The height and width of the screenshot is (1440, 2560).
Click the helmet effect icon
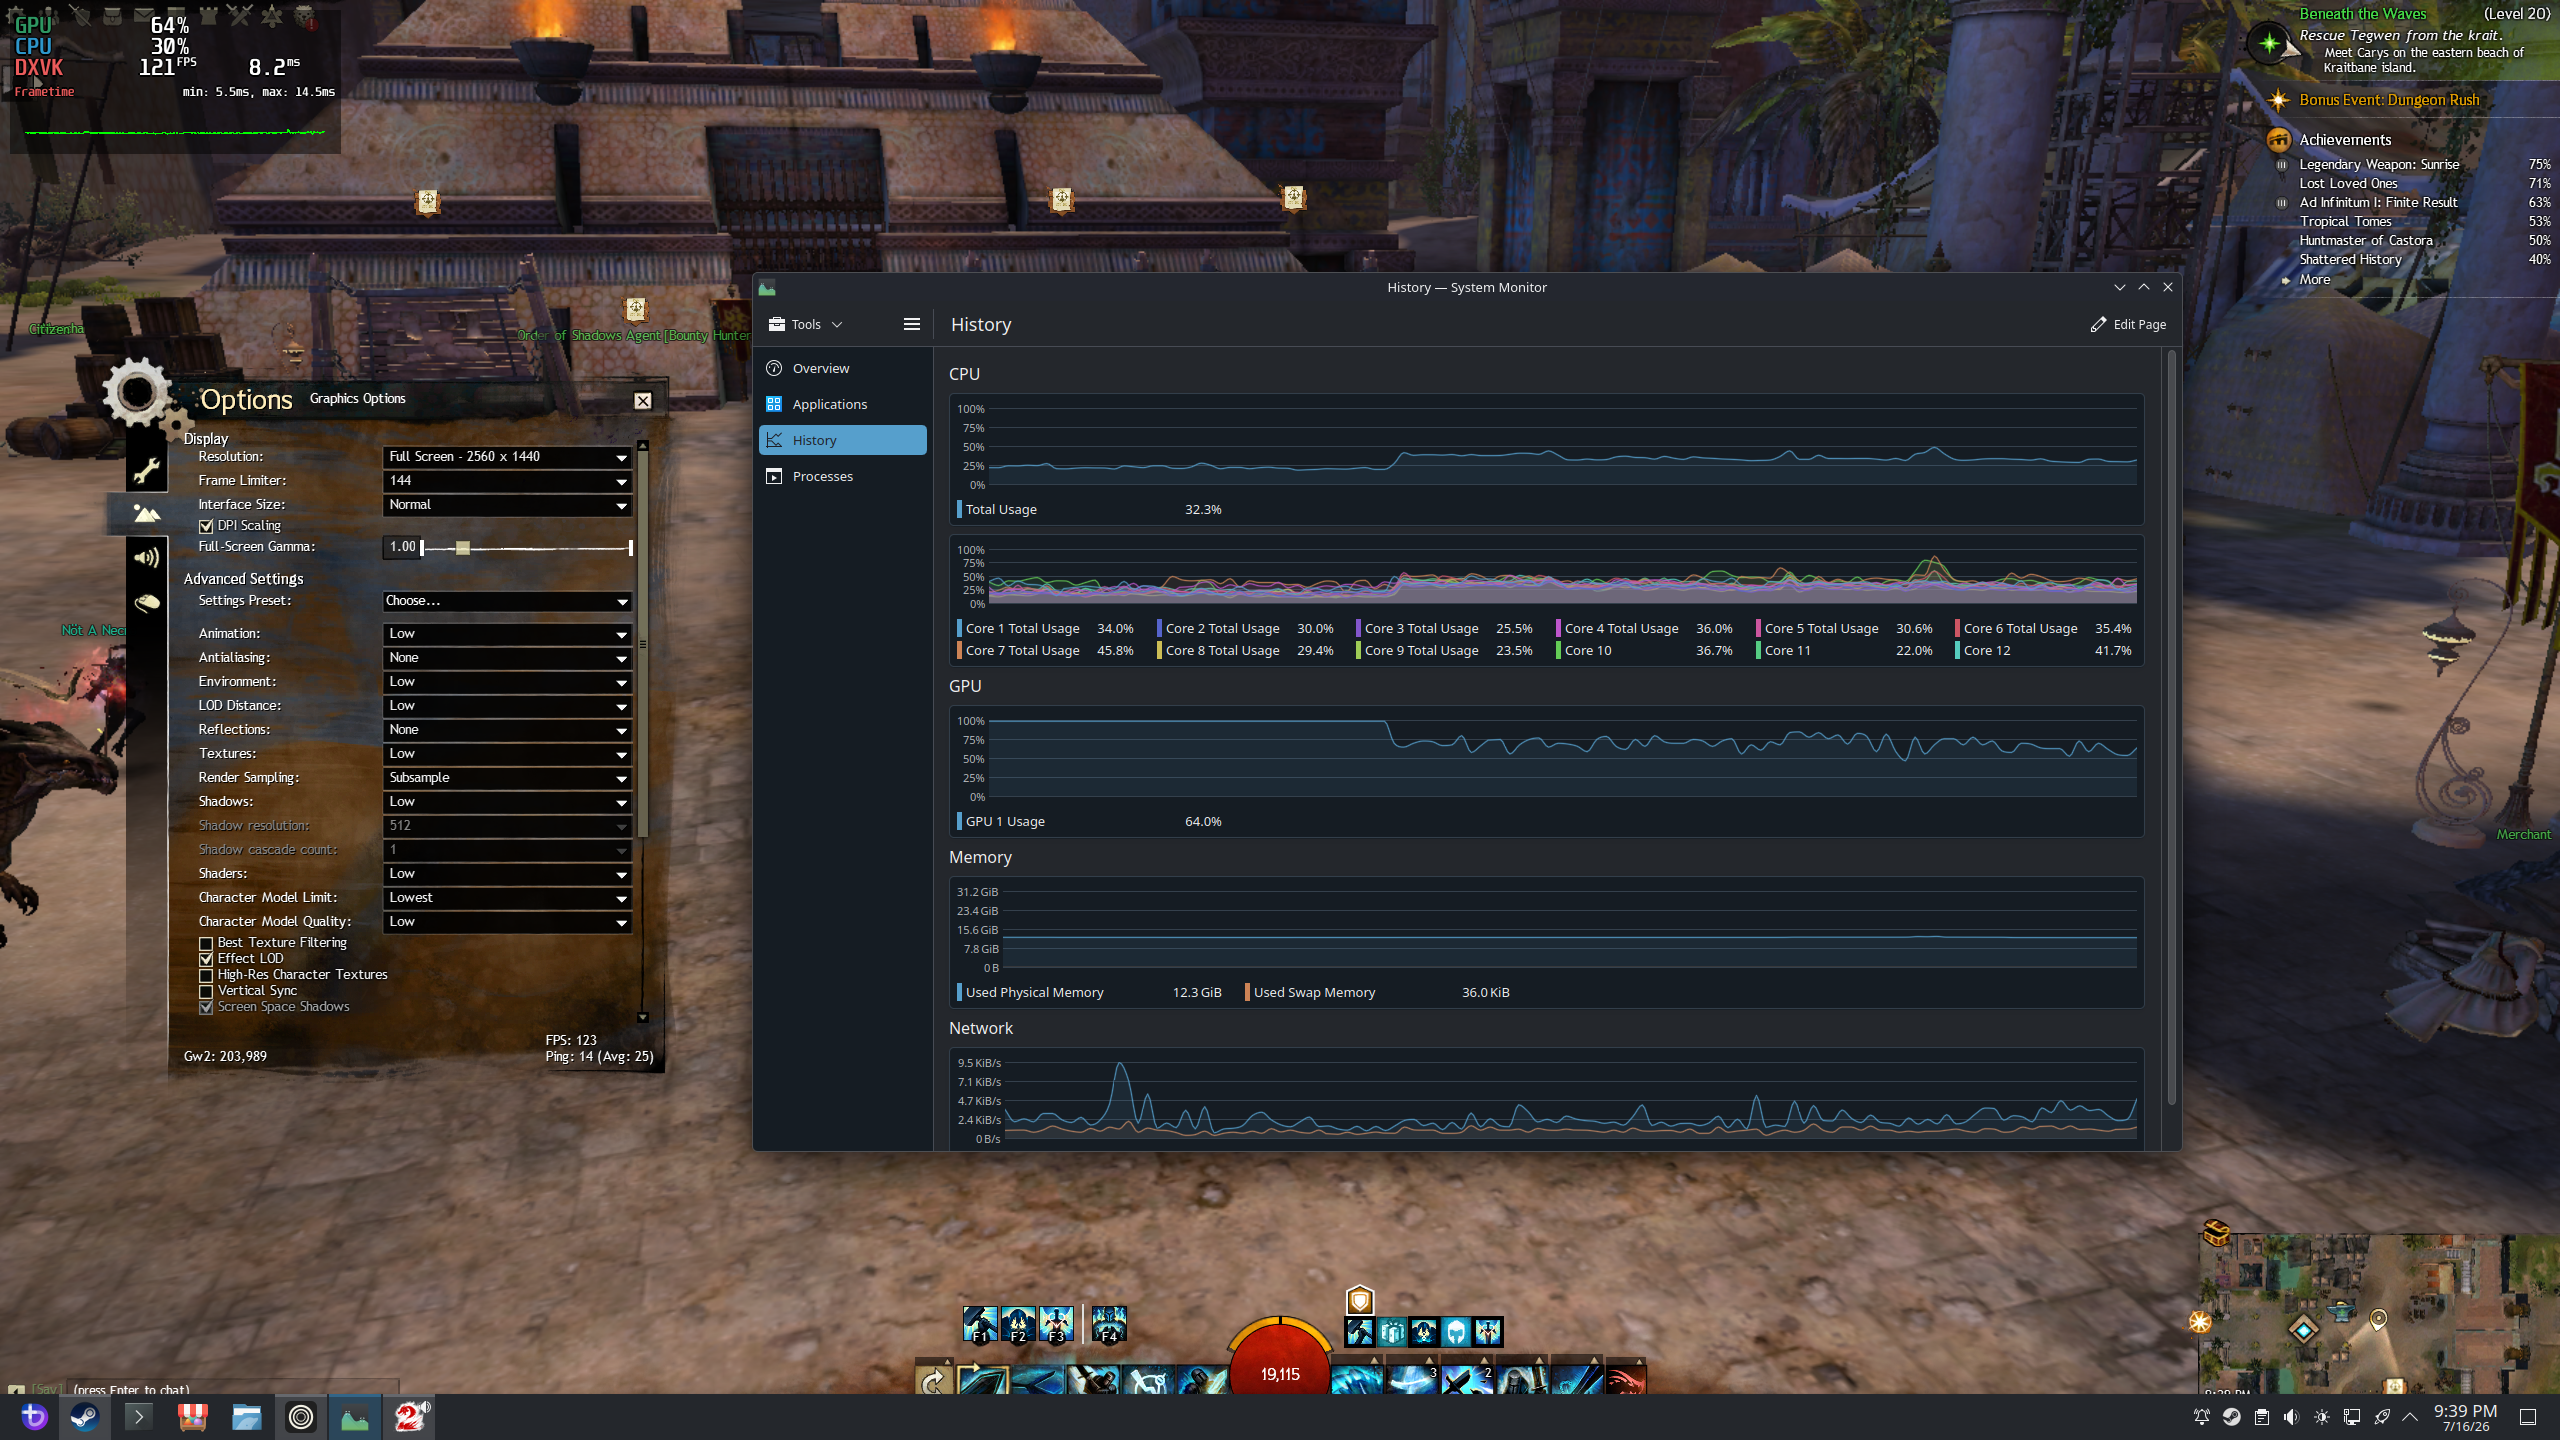point(1456,1332)
